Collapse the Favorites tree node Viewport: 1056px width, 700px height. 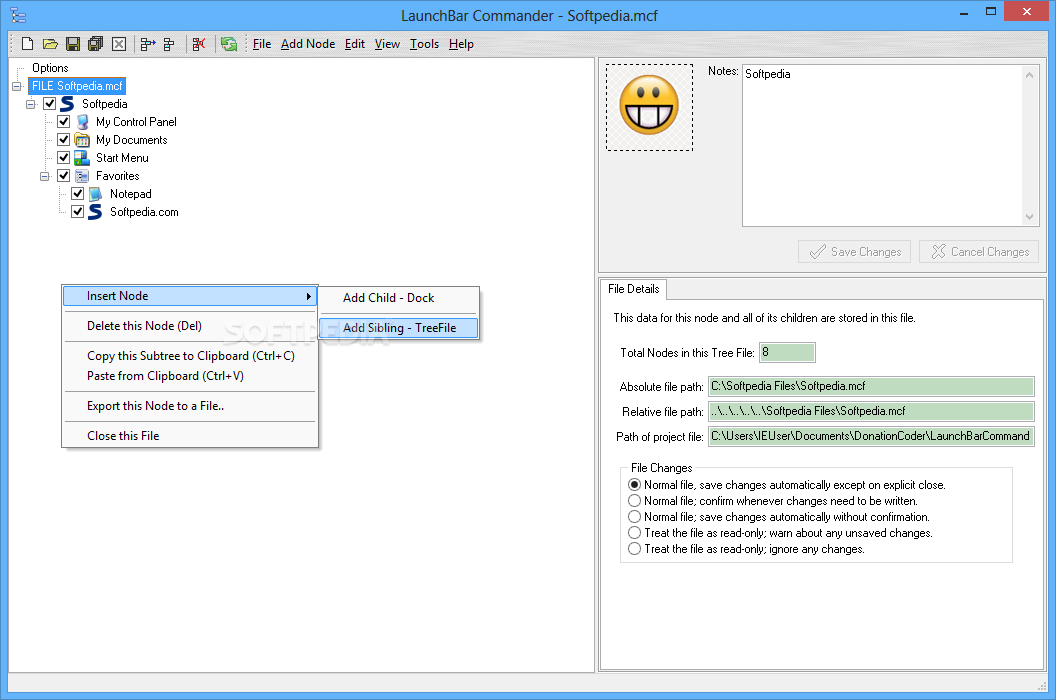point(44,177)
